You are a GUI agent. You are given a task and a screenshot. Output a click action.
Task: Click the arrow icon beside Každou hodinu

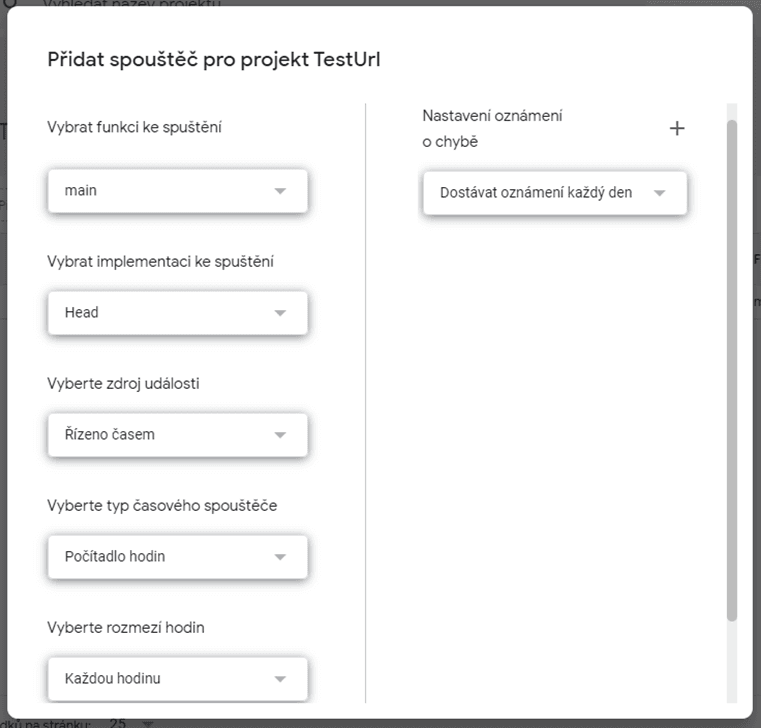pos(280,679)
